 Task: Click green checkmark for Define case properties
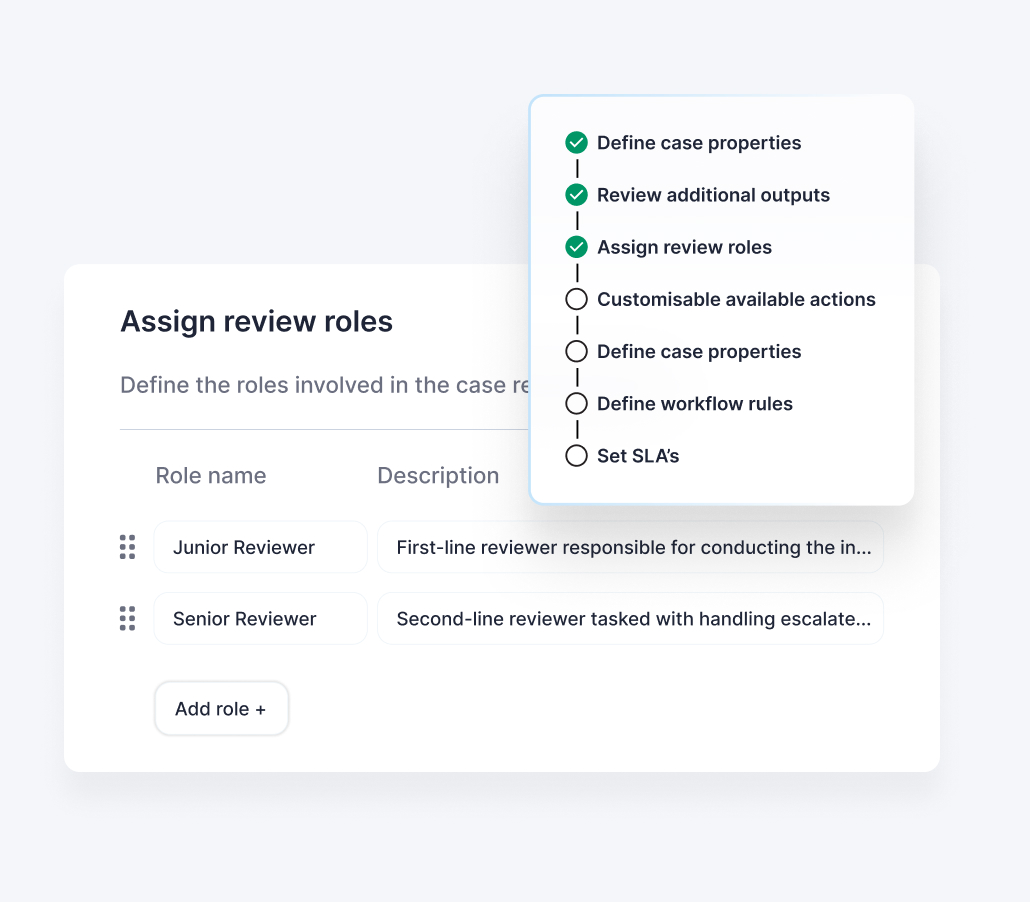pyautogui.click(x=576, y=143)
